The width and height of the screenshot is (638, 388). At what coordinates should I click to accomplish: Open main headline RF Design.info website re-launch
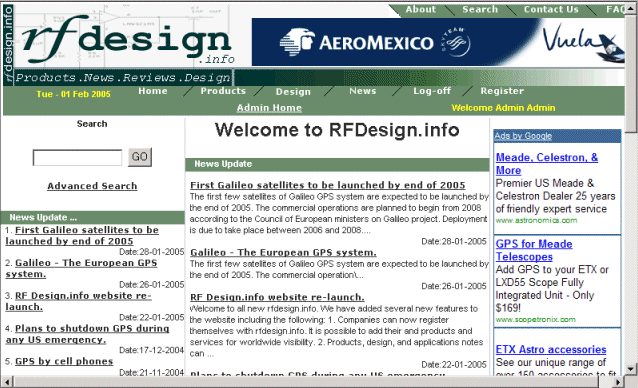pyautogui.click(x=277, y=297)
